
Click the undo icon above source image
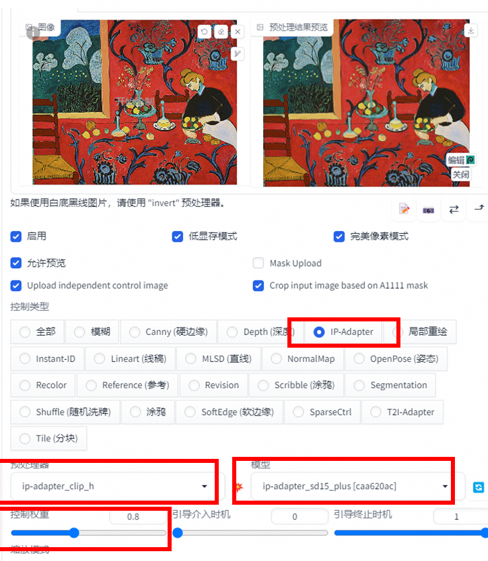click(204, 32)
